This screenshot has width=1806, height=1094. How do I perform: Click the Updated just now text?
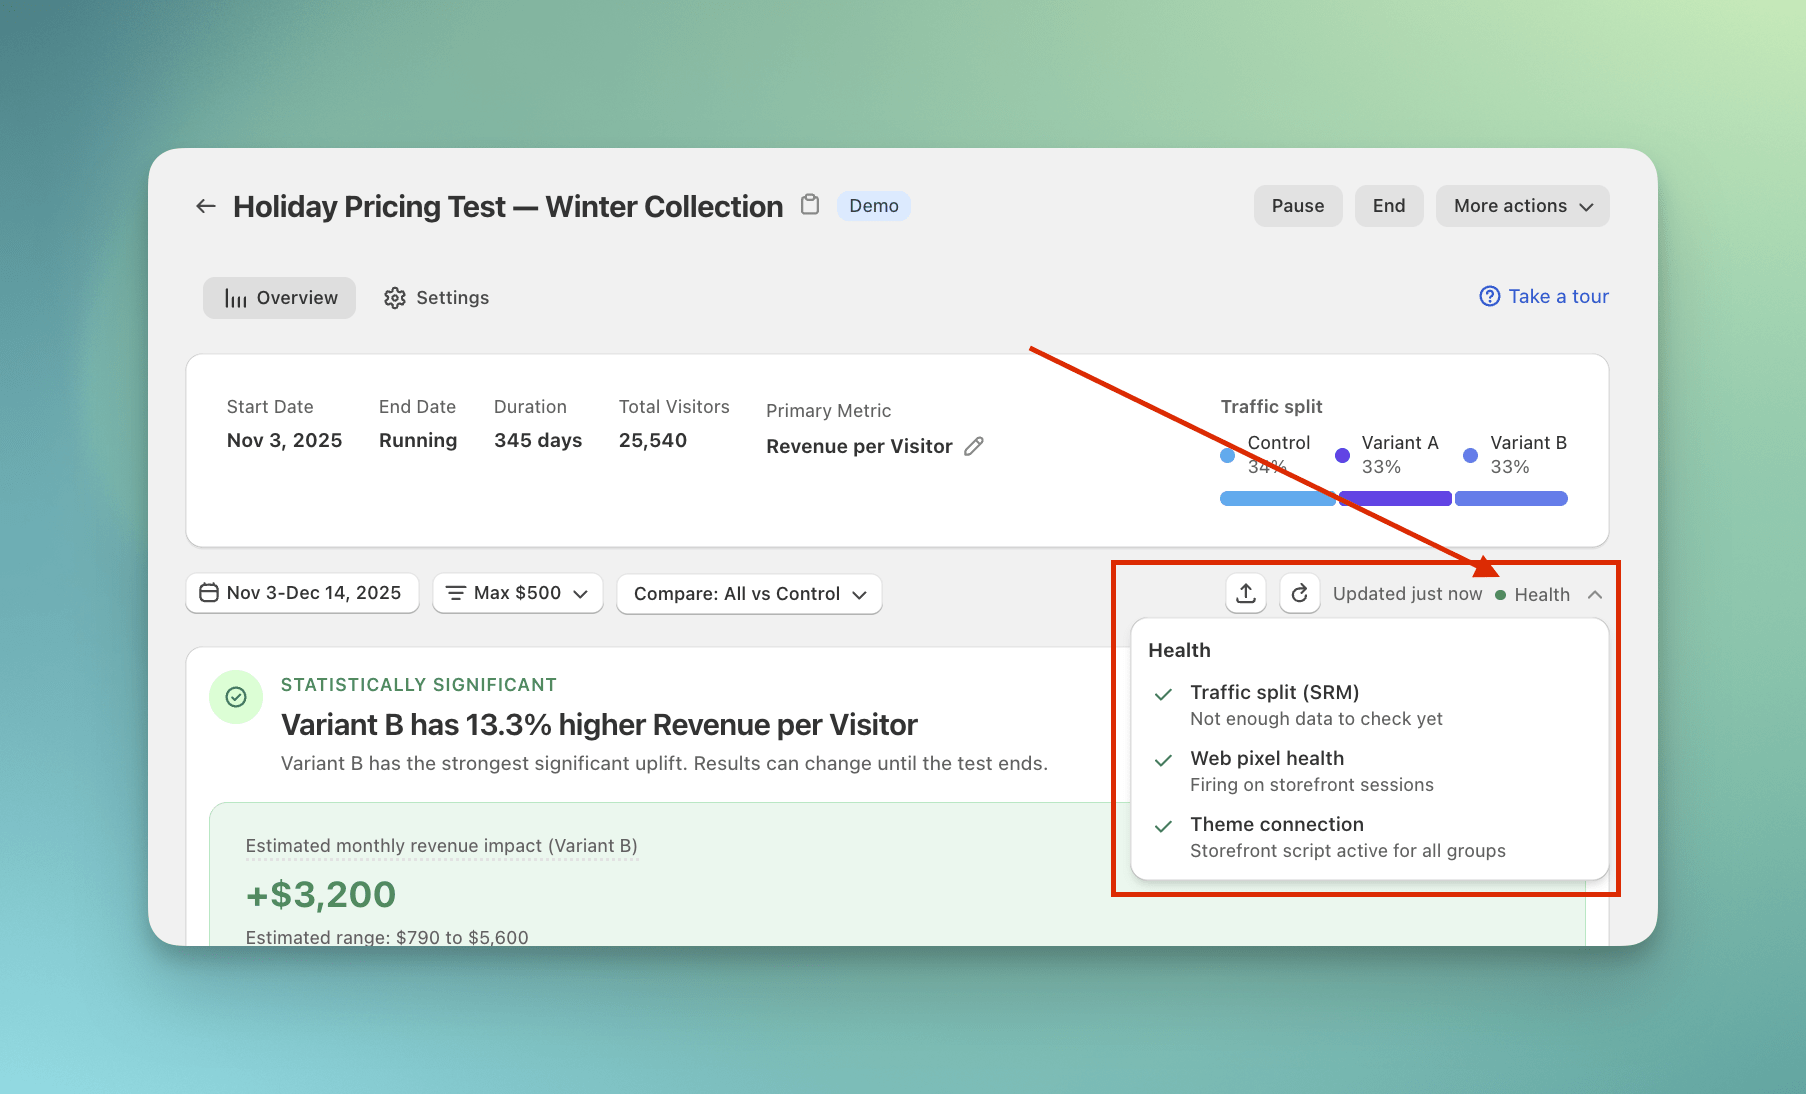1407,594
